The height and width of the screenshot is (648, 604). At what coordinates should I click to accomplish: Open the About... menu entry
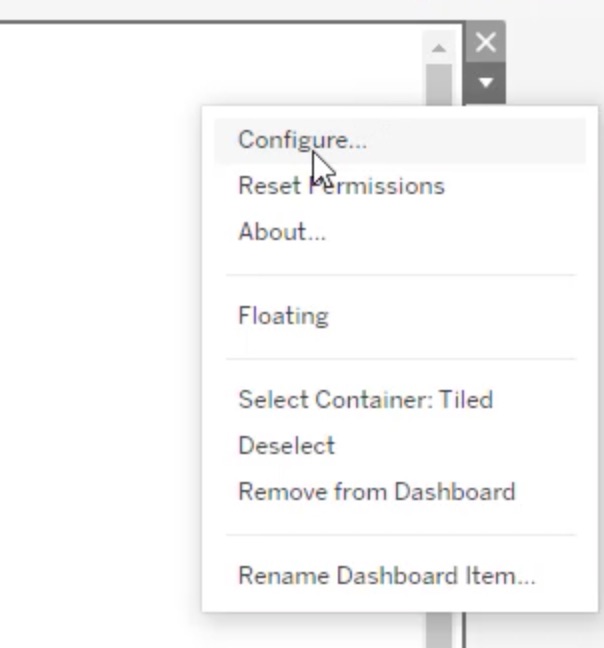(x=282, y=232)
